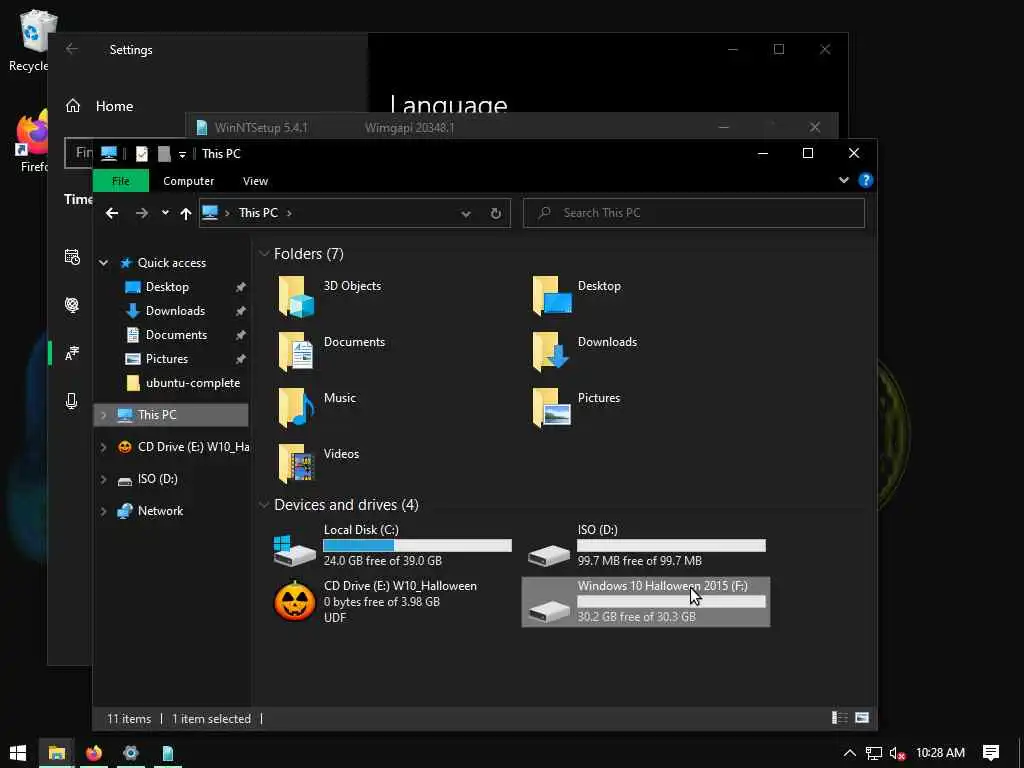1024x768 pixels.
Task: Collapse the Devices and drives (4) group
Action: (264, 505)
